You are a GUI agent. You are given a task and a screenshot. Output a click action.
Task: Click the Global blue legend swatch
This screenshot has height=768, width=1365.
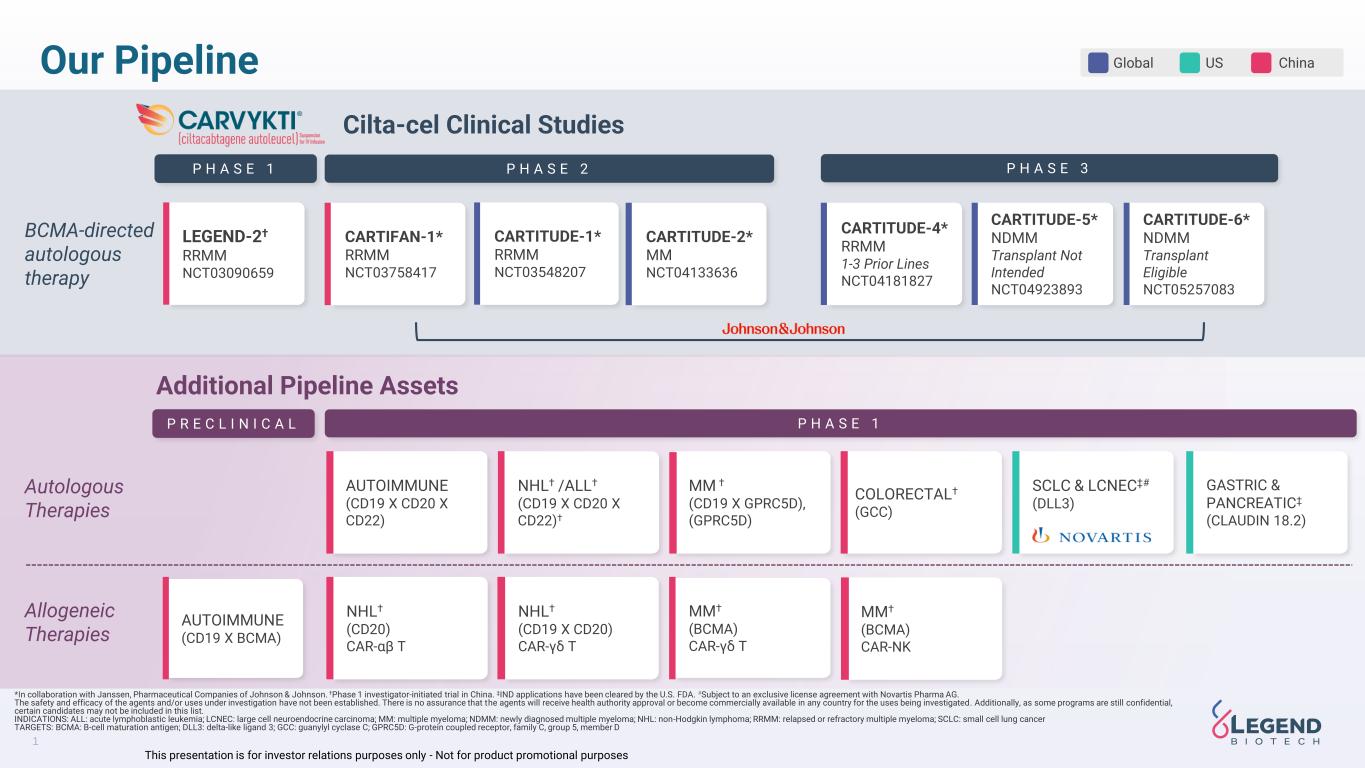point(1098,63)
